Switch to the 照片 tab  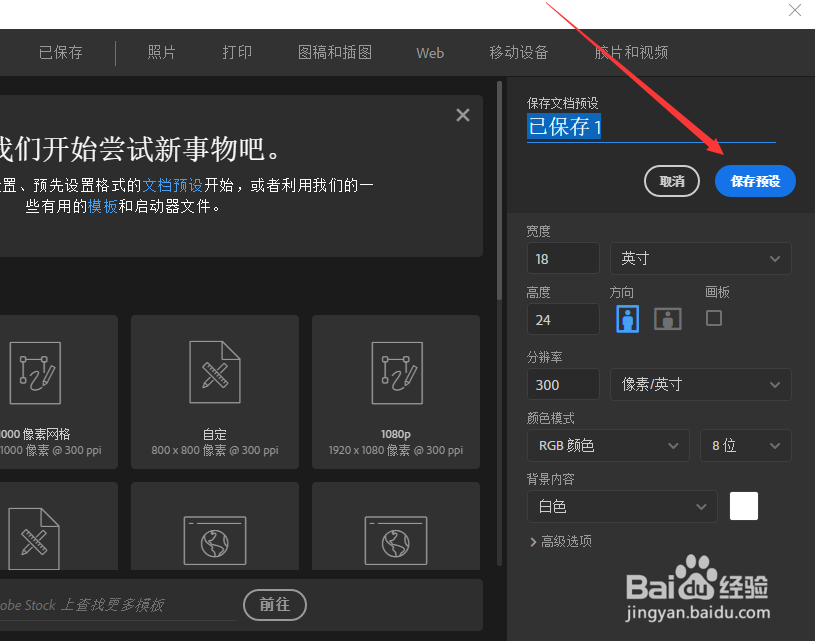(161, 52)
